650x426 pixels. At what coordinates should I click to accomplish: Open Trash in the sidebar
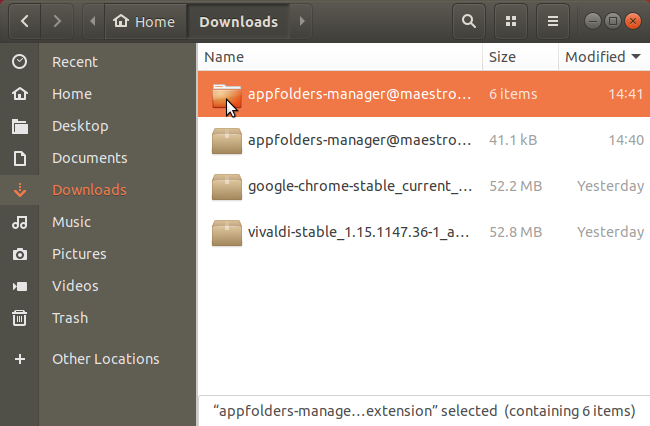point(70,318)
